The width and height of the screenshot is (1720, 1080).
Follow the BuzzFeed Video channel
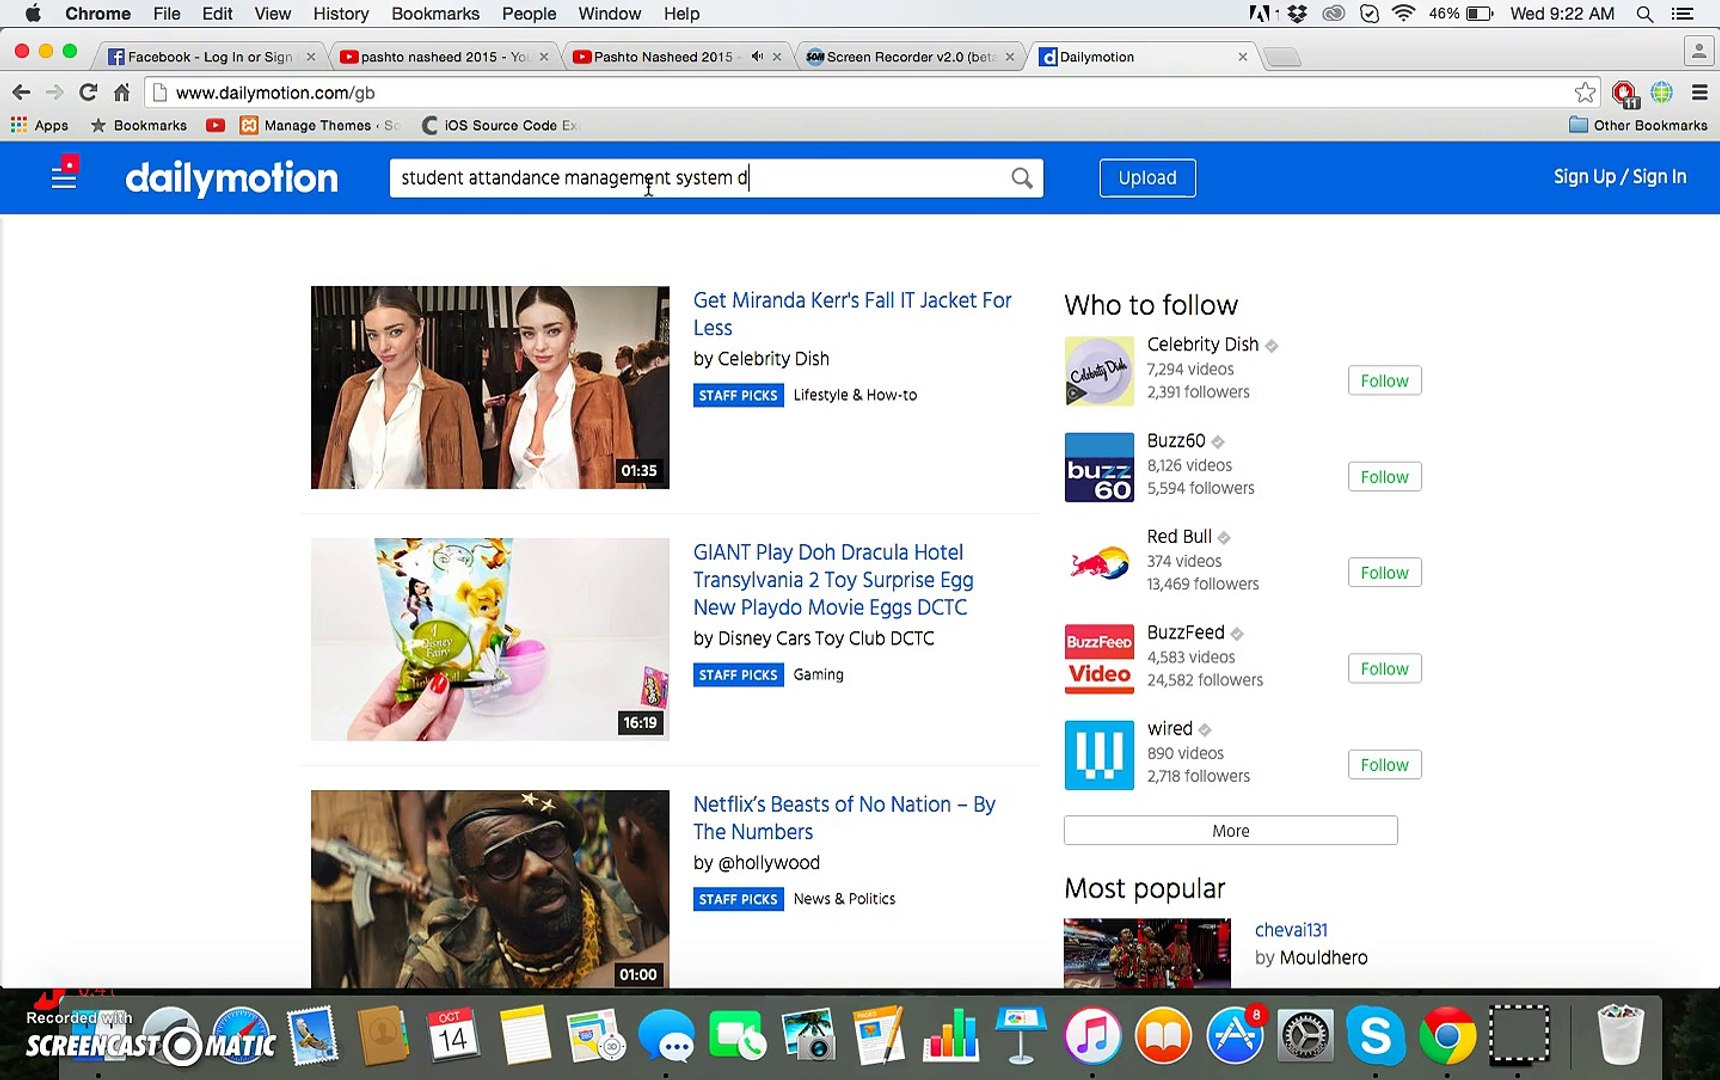click(x=1384, y=668)
